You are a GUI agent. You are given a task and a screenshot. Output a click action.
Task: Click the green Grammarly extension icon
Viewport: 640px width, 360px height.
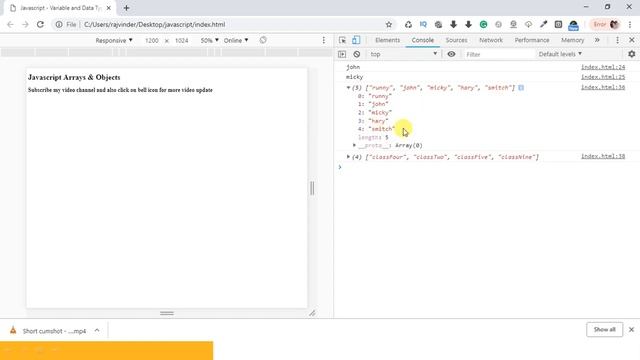483,24
